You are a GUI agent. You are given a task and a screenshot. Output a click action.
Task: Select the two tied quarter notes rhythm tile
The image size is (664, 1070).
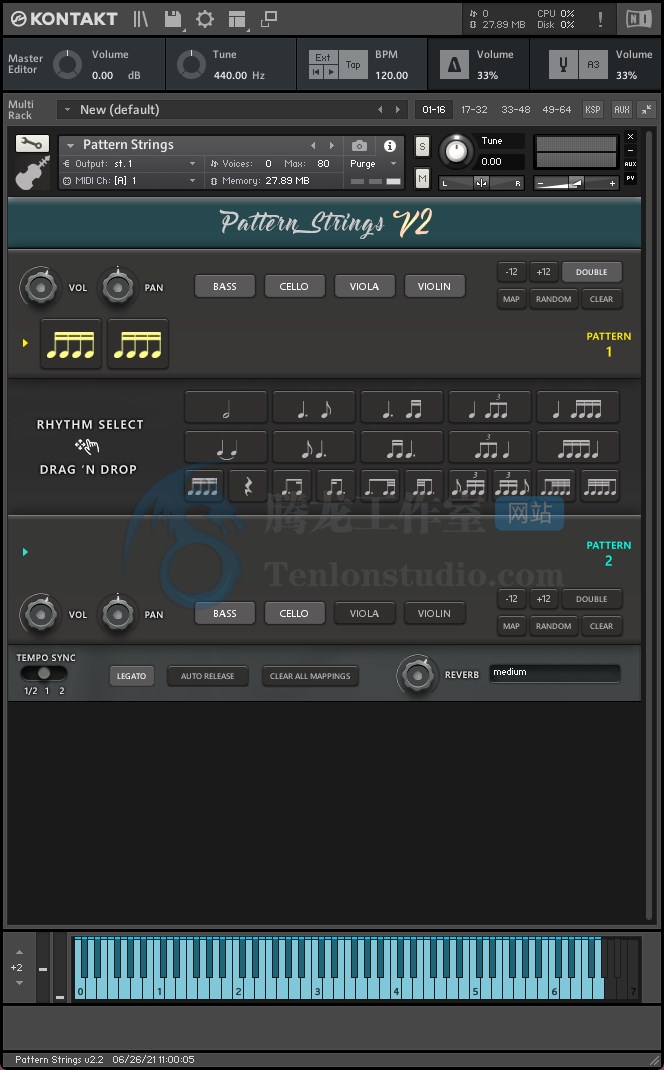226,448
